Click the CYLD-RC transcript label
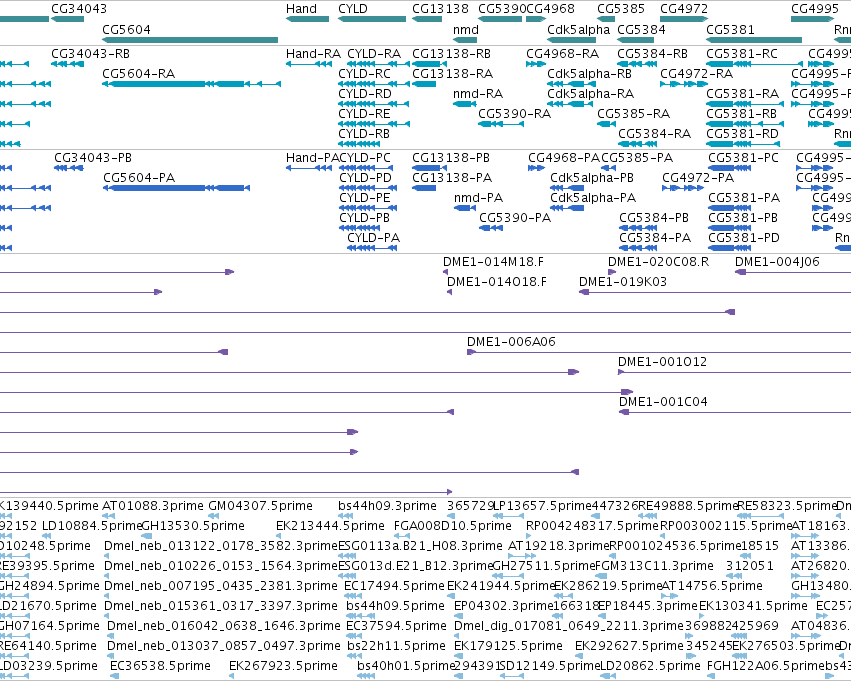Screen dimensions: 851x681 tap(364, 74)
